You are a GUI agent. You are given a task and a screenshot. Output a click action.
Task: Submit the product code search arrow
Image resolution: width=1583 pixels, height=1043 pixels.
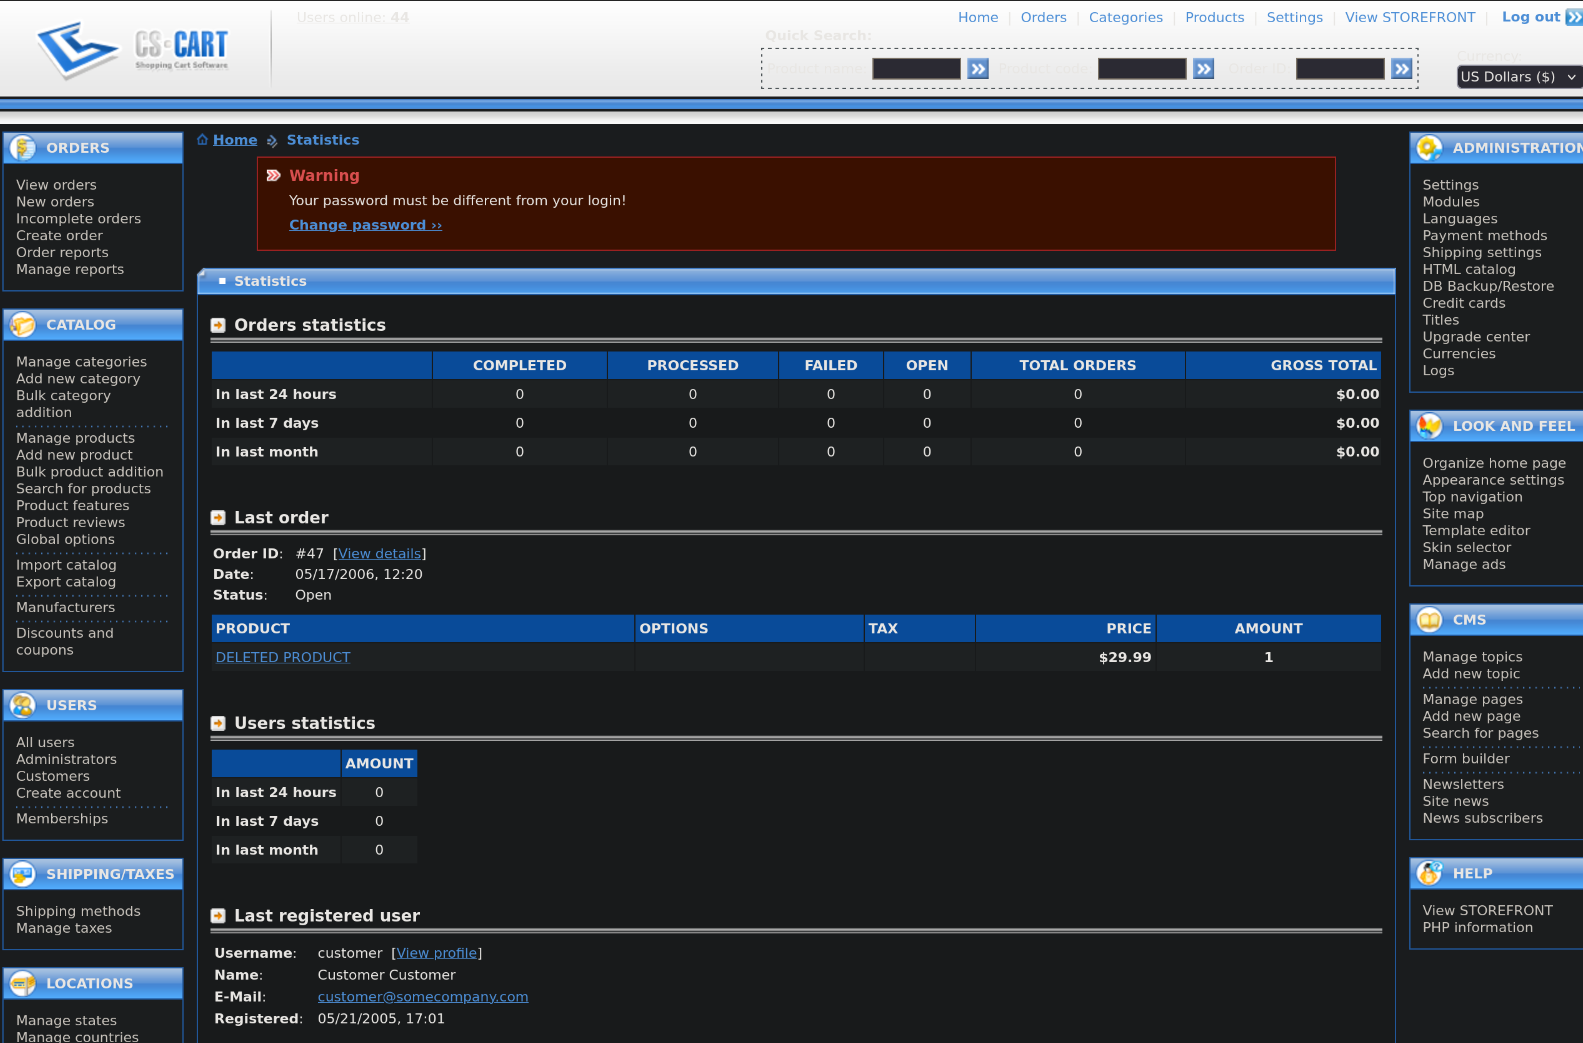pyautogui.click(x=1203, y=69)
